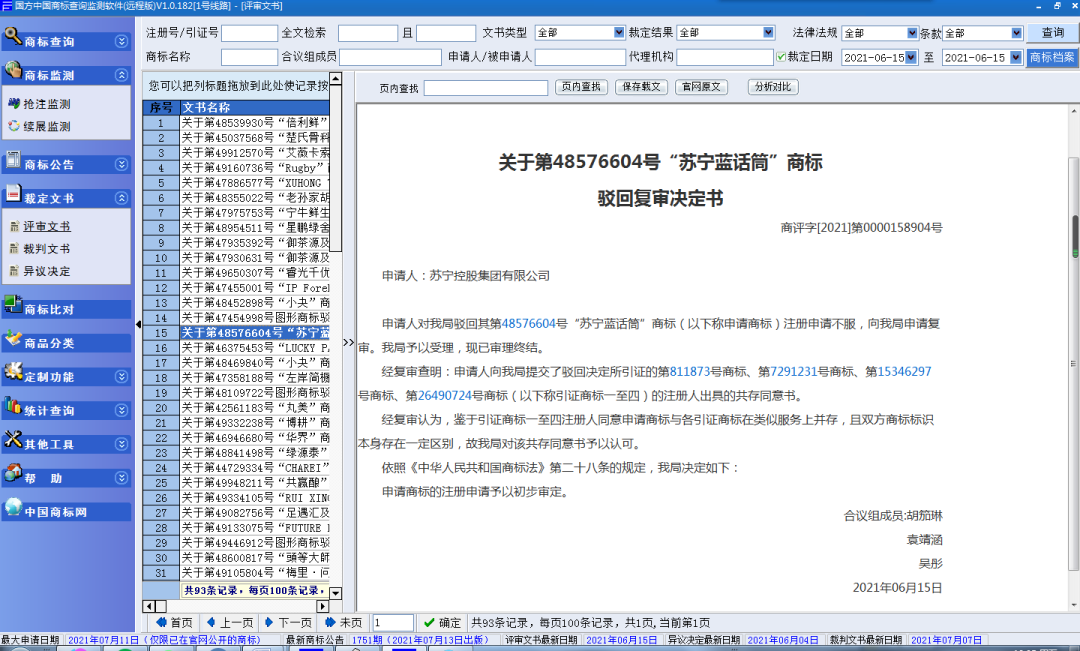Open the 裁判文书 menu item

(47, 249)
